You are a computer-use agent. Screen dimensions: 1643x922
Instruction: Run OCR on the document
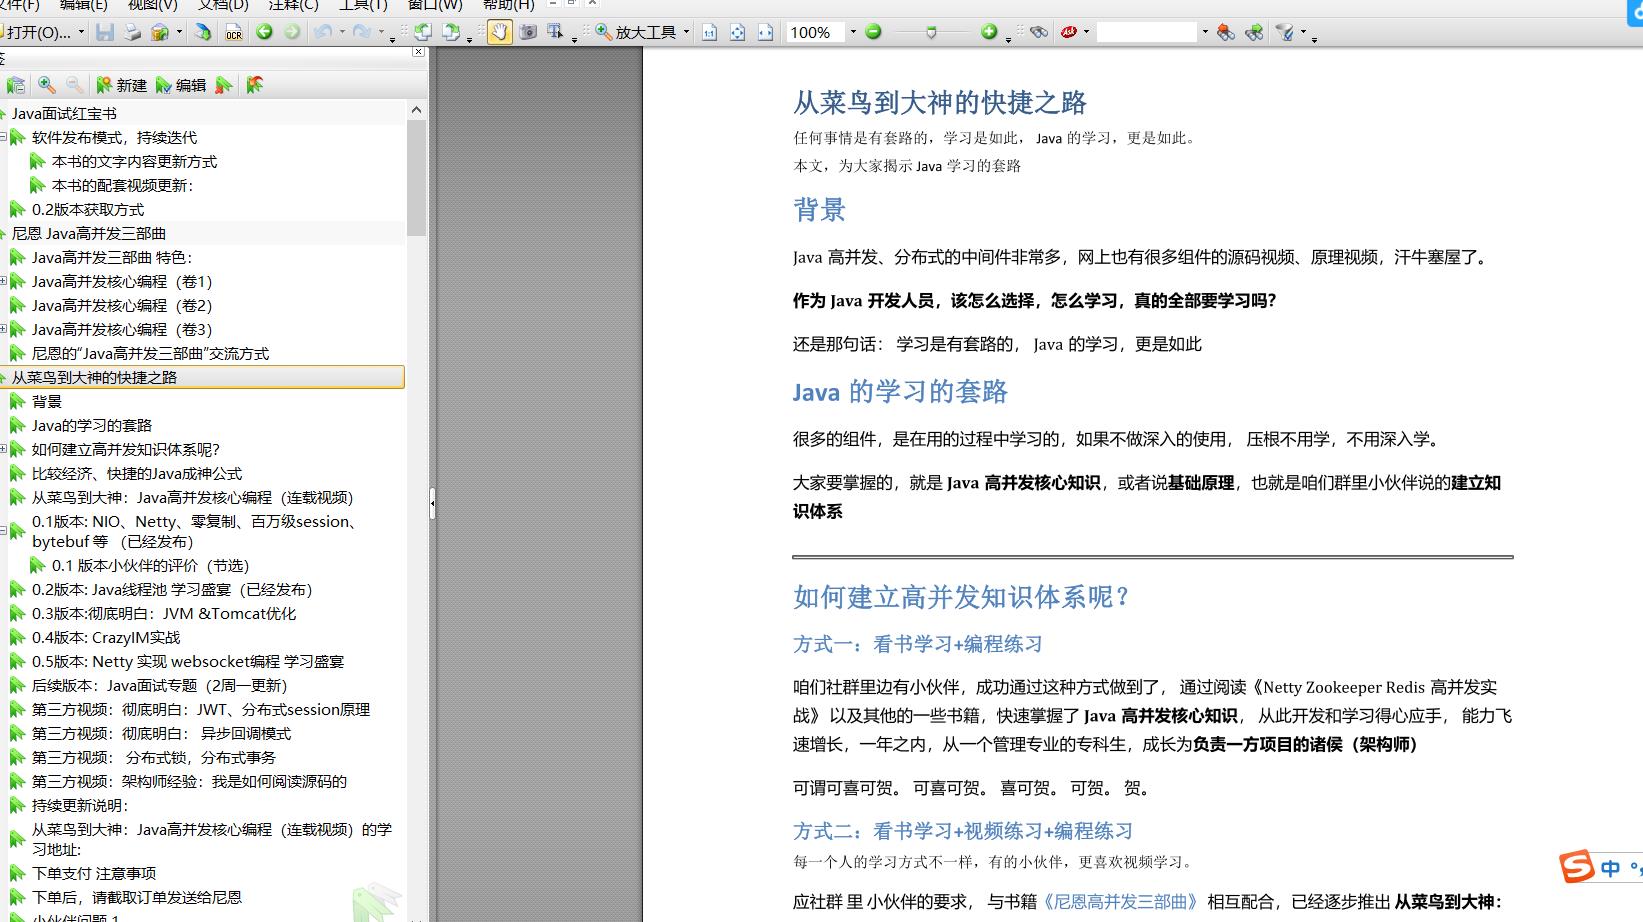click(233, 32)
